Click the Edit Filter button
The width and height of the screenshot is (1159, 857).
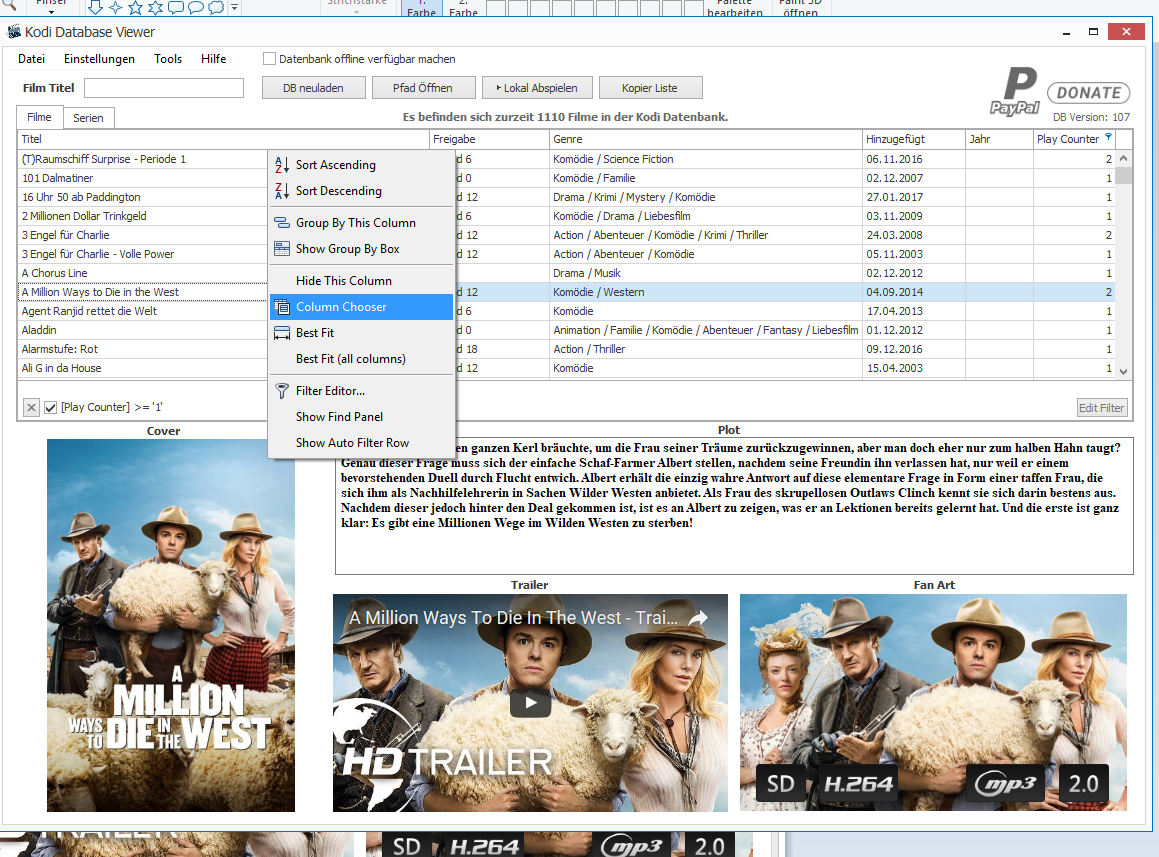tap(1101, 407)
